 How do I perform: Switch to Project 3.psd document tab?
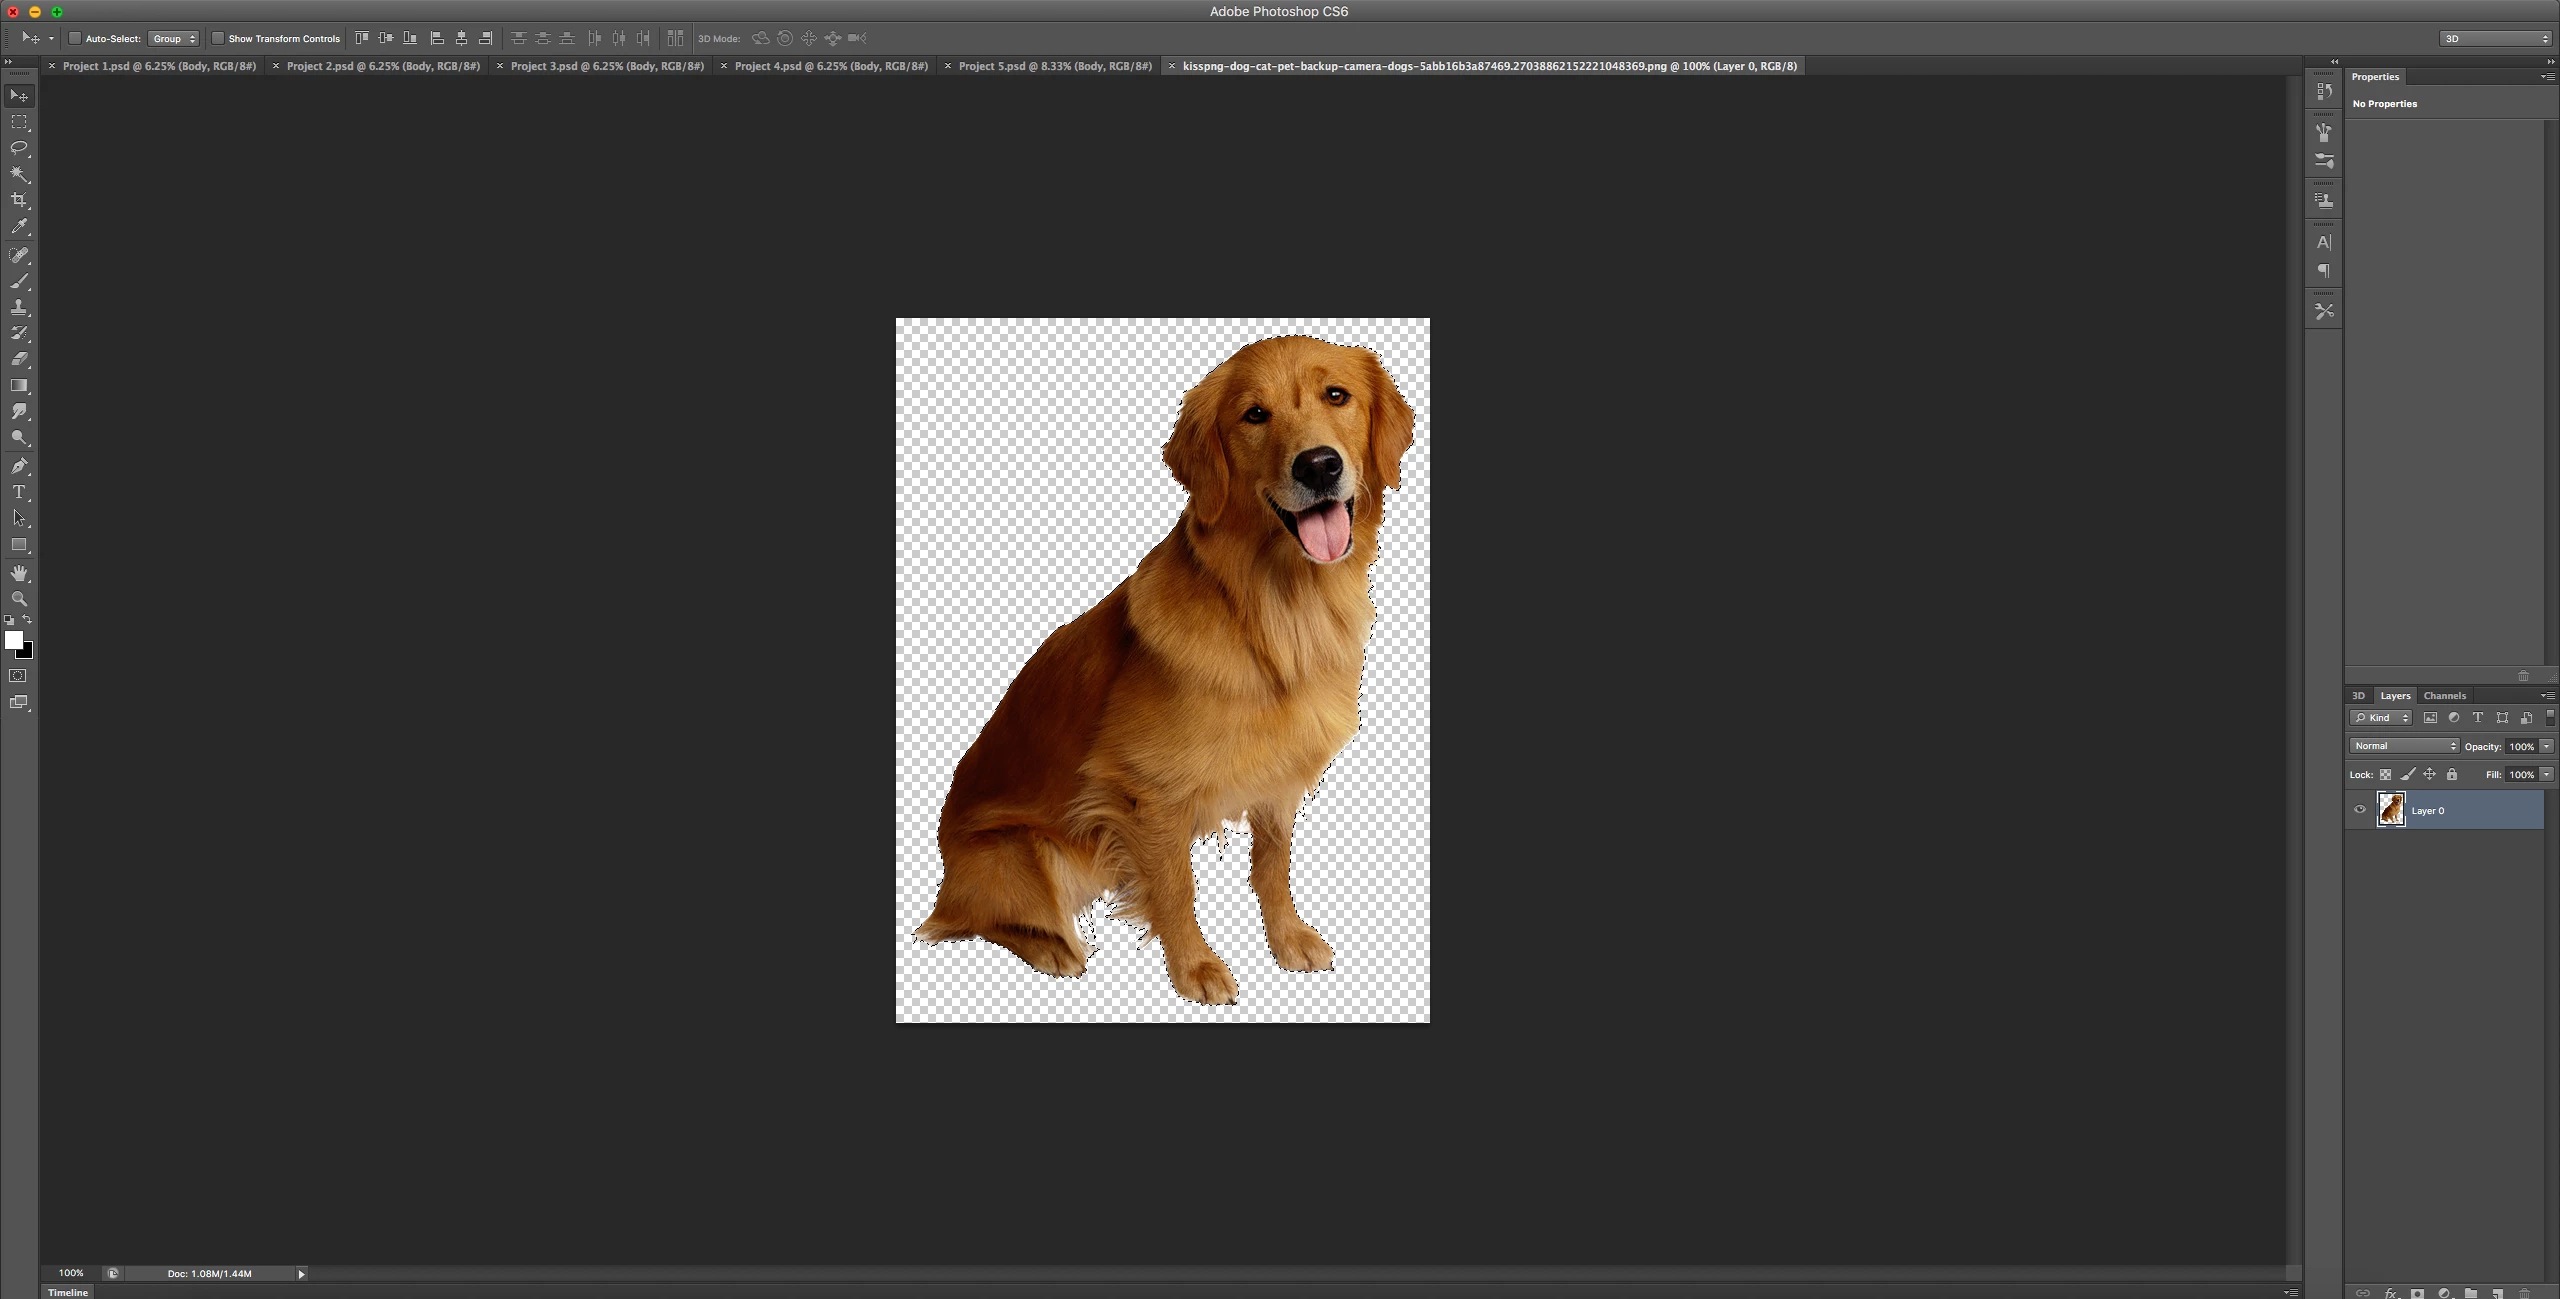pyautogui.click(x=607, y=66)
